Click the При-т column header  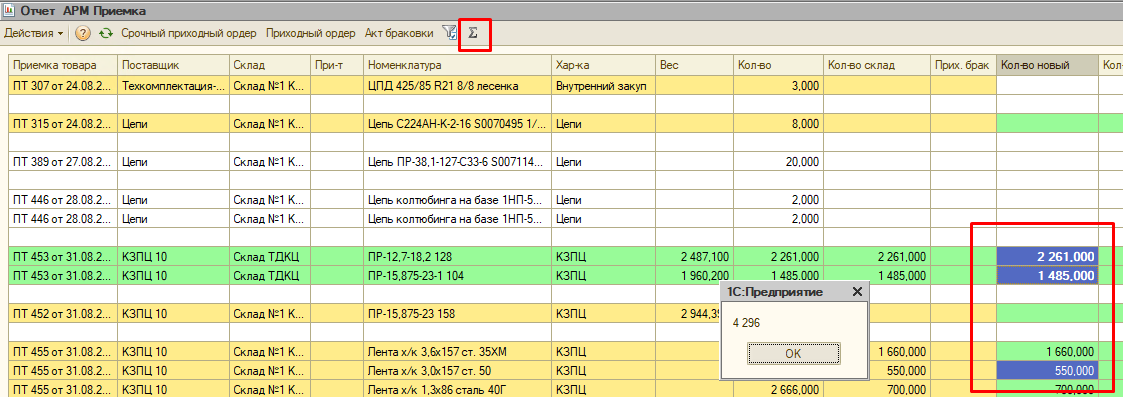tap(337, 65)
